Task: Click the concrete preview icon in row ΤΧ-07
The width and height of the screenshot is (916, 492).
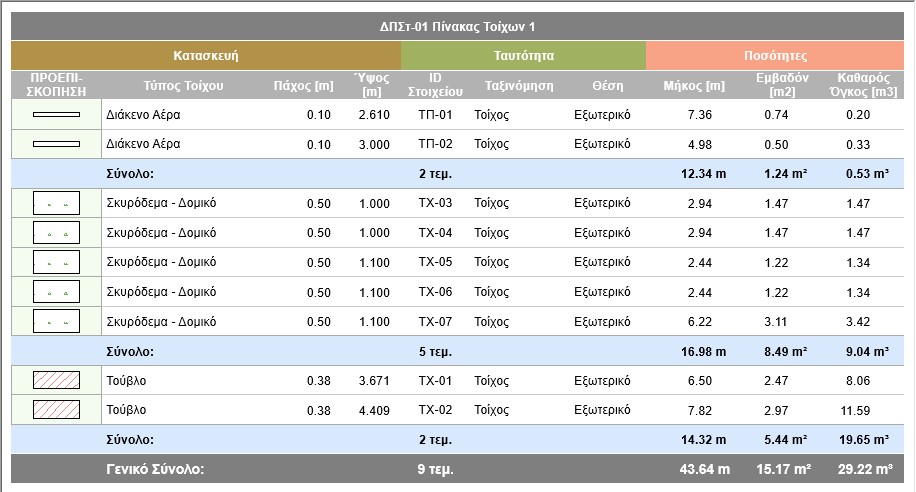Action: (x=56, y=322)
